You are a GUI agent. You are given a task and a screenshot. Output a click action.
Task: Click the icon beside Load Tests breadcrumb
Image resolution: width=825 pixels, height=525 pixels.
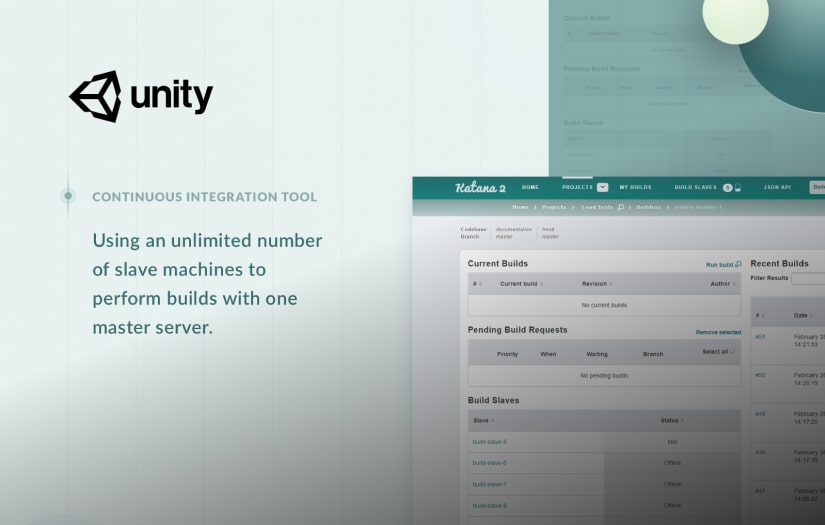[620, 207]
